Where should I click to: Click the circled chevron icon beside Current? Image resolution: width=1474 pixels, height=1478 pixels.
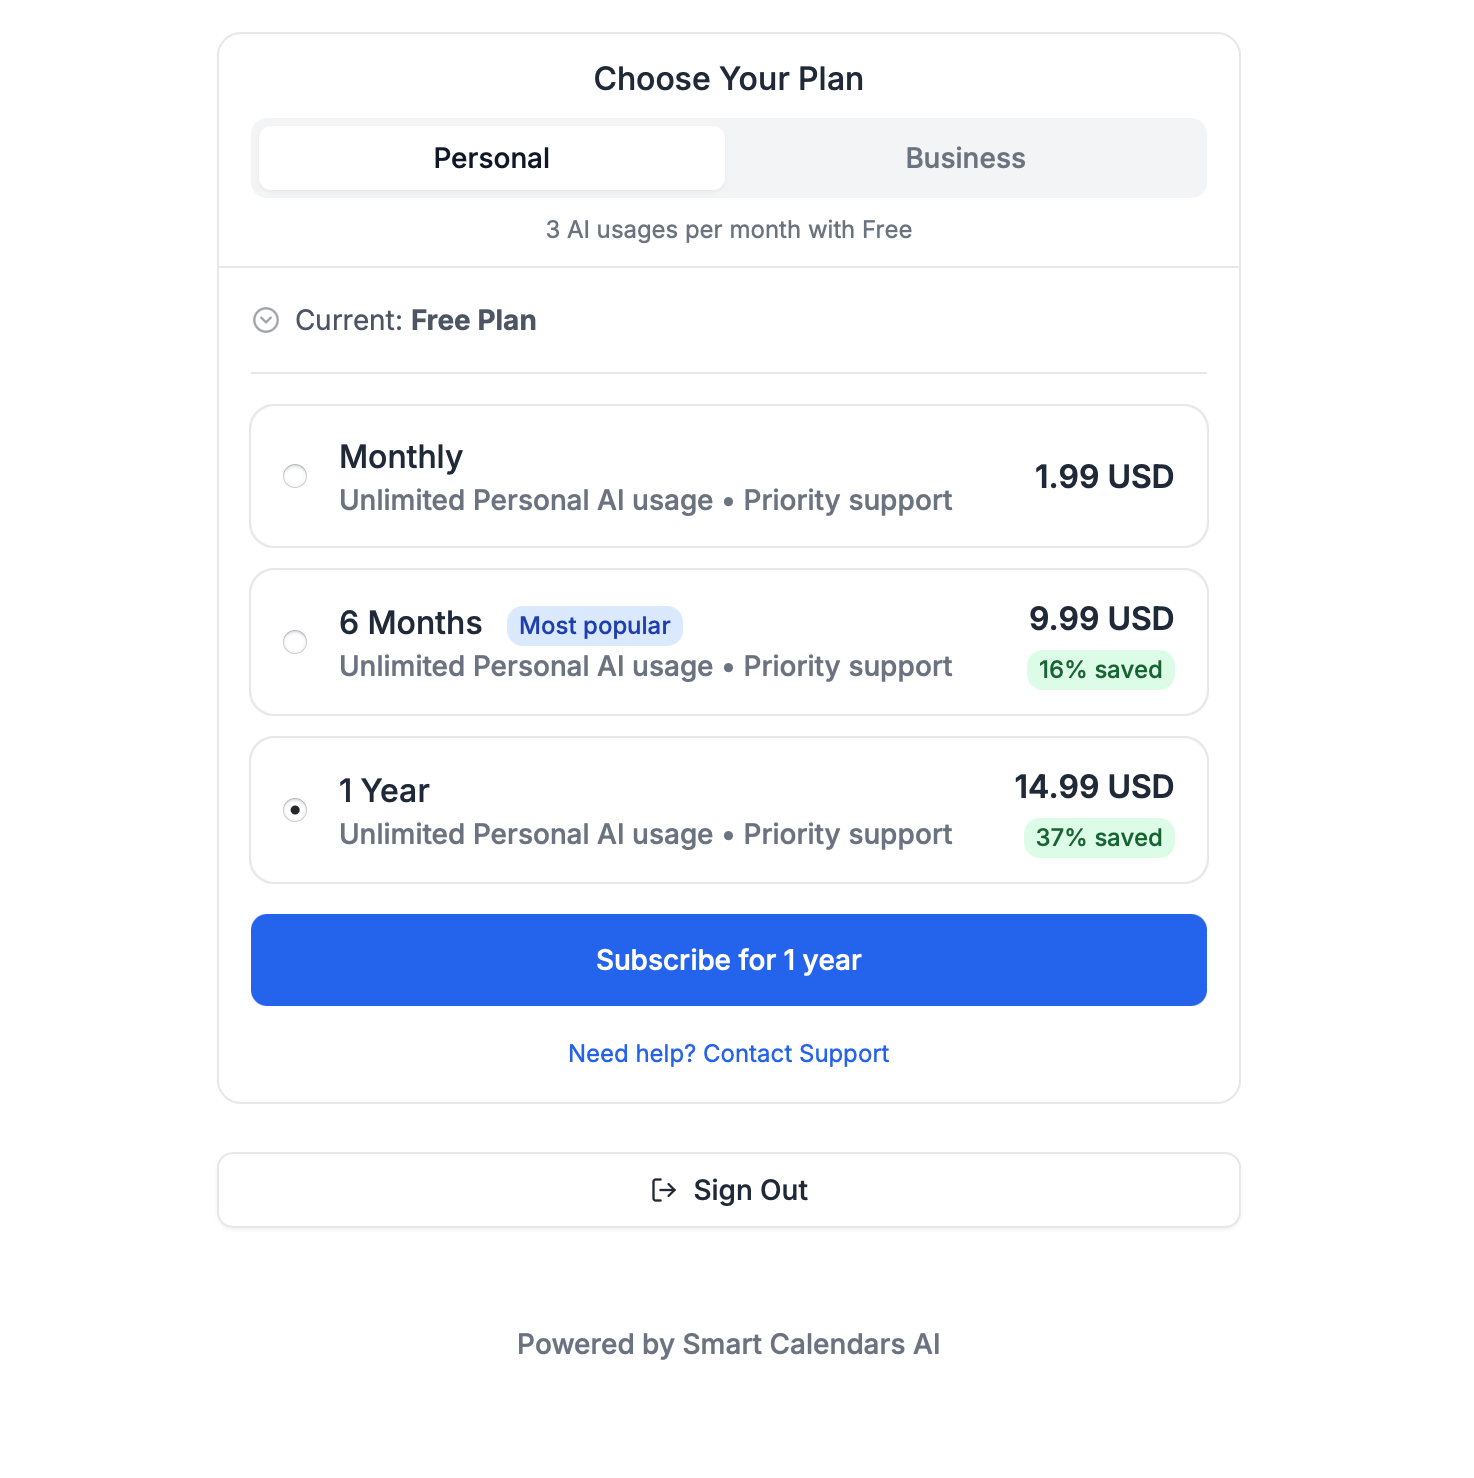tap(266, 320)
